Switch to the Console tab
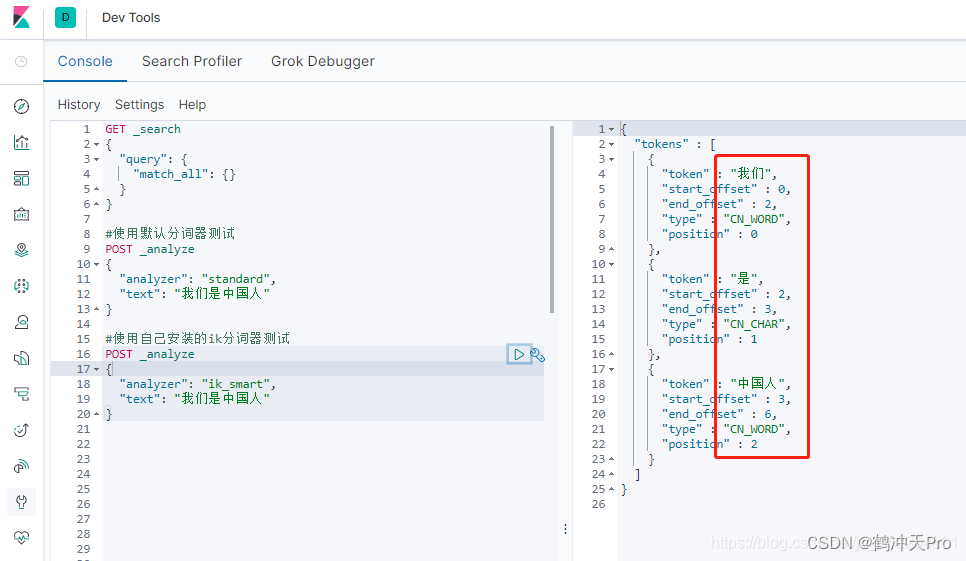The image size is (966, 561). point(85,62)
